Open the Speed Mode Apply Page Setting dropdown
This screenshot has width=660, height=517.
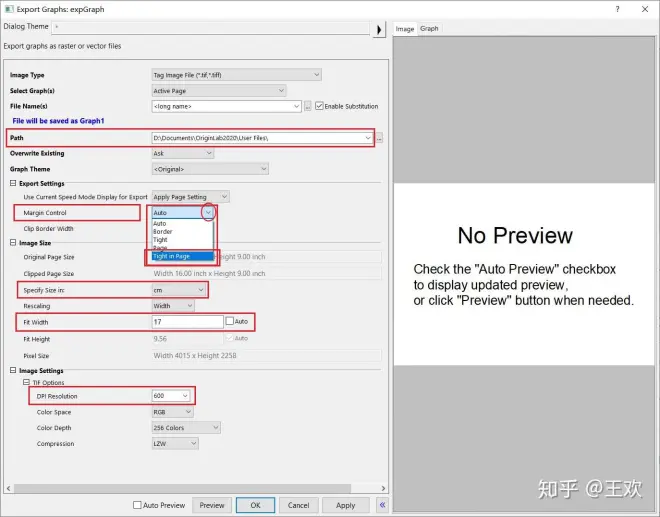tap(190, 197)
